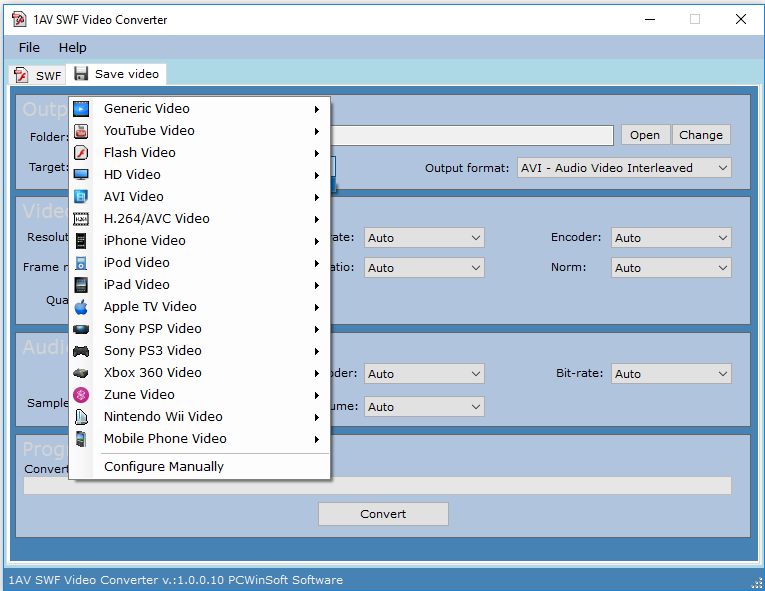The image size is (765, 591).
Task: Open the video Encoder dropdown
Action: [671, 238]
